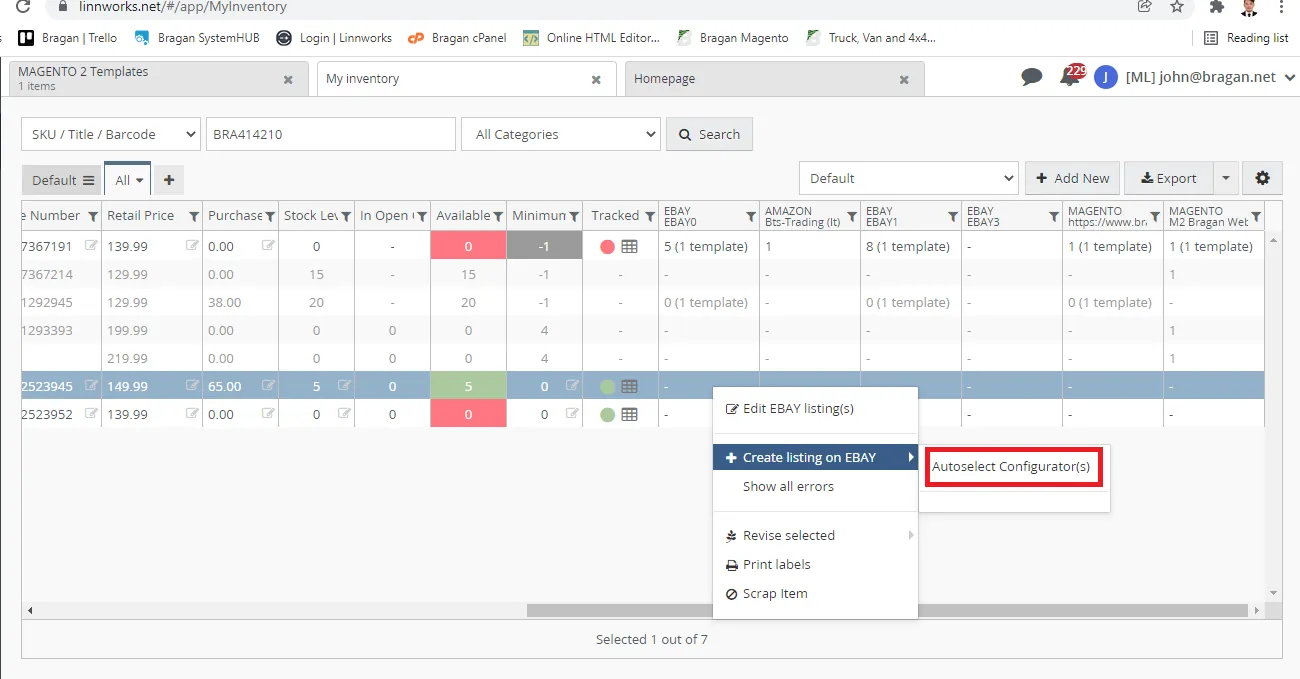The image size is (1300, 679).
Task: Open the Default view selector dropdown on the right
Action: [909, 178]
